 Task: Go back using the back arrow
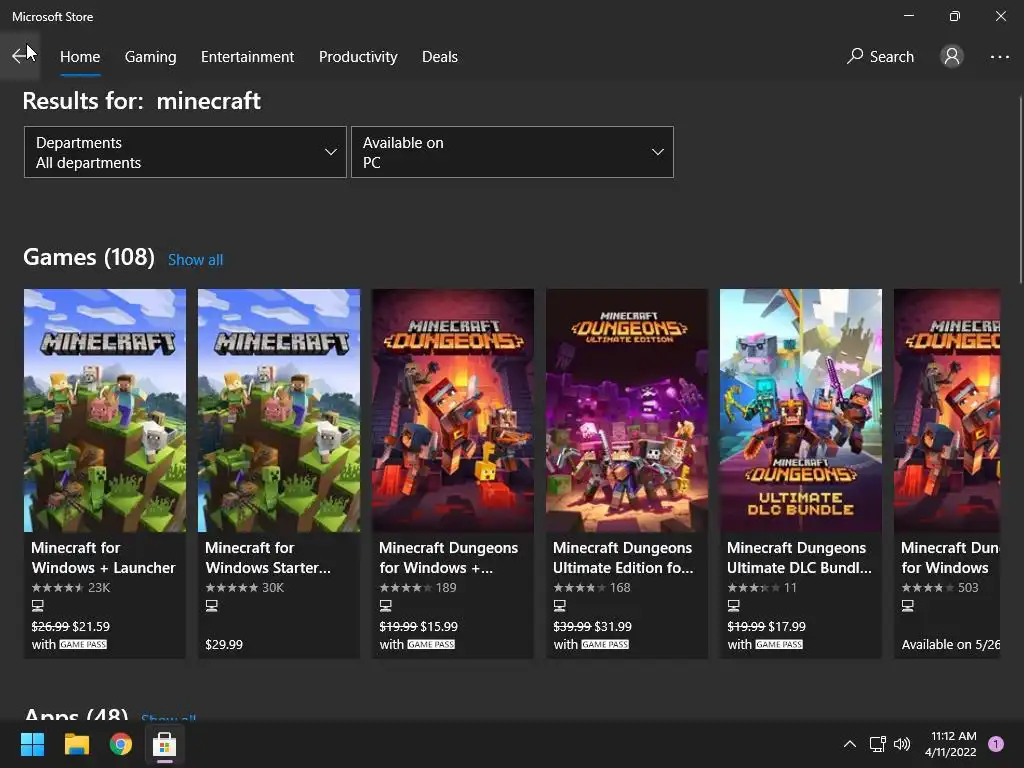point(20,56)
